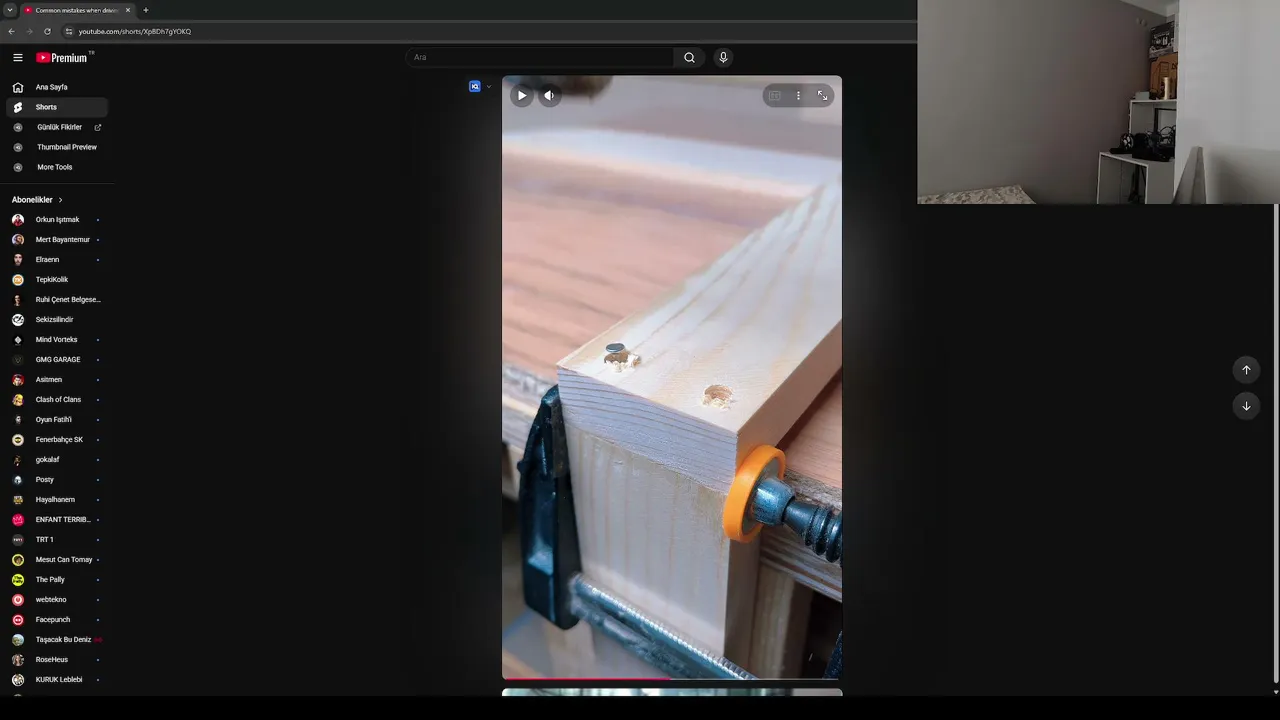The height and width of the screenshot is (720, 1280).
Task: Open the YouTube guide hamburger menu
Action: coord(18,58)
